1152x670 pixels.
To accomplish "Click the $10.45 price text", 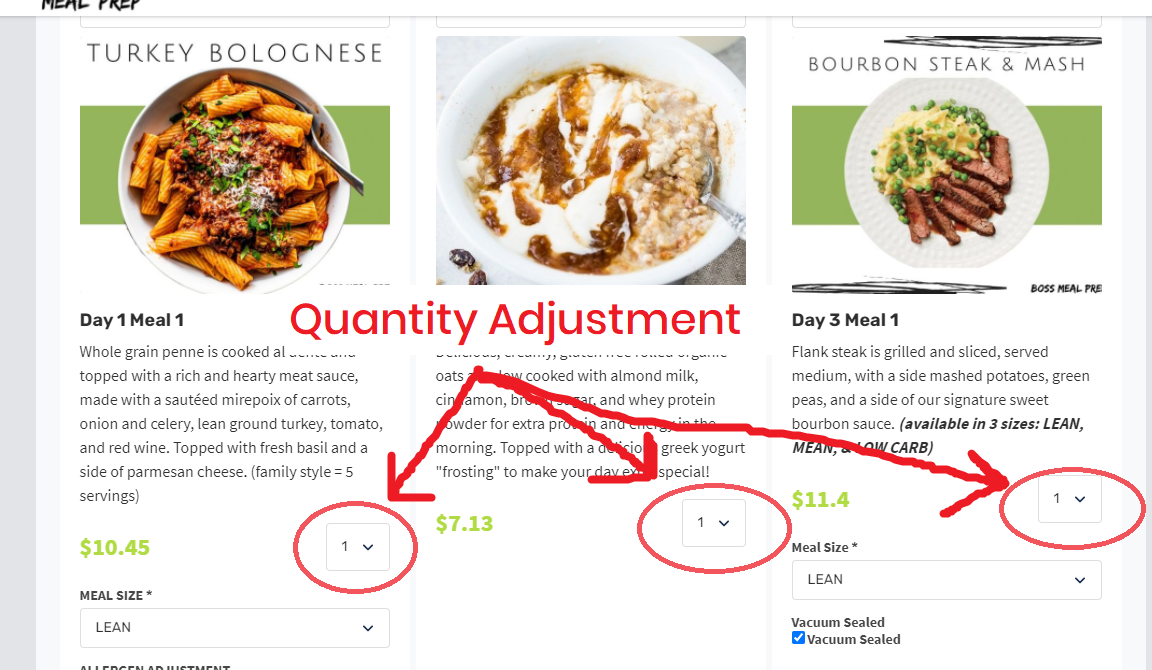I will coord(115,547).
